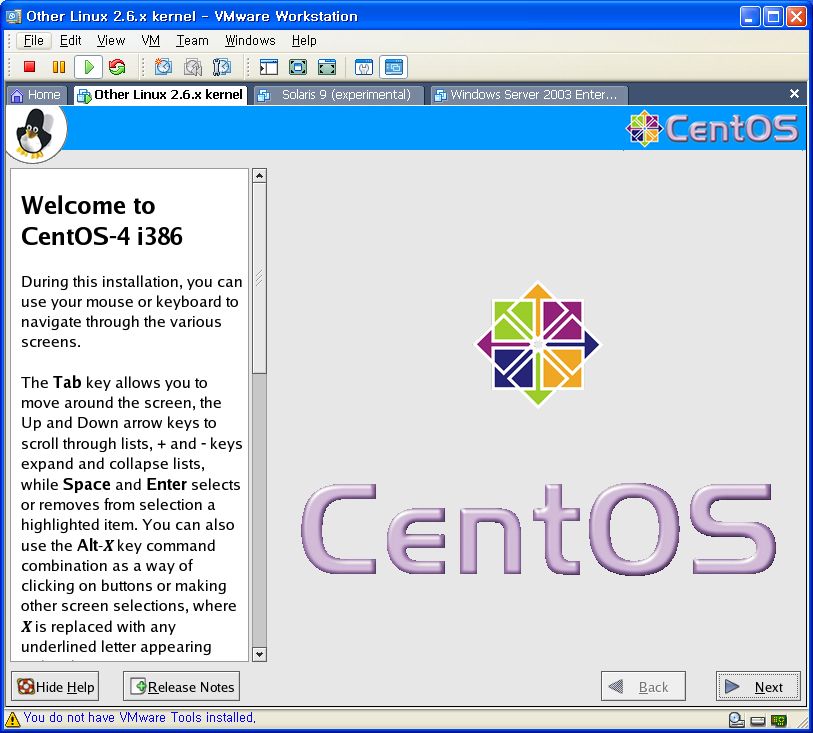Open the Release Notes
Viewport: 813px width, 733px height.
[182, 687]
